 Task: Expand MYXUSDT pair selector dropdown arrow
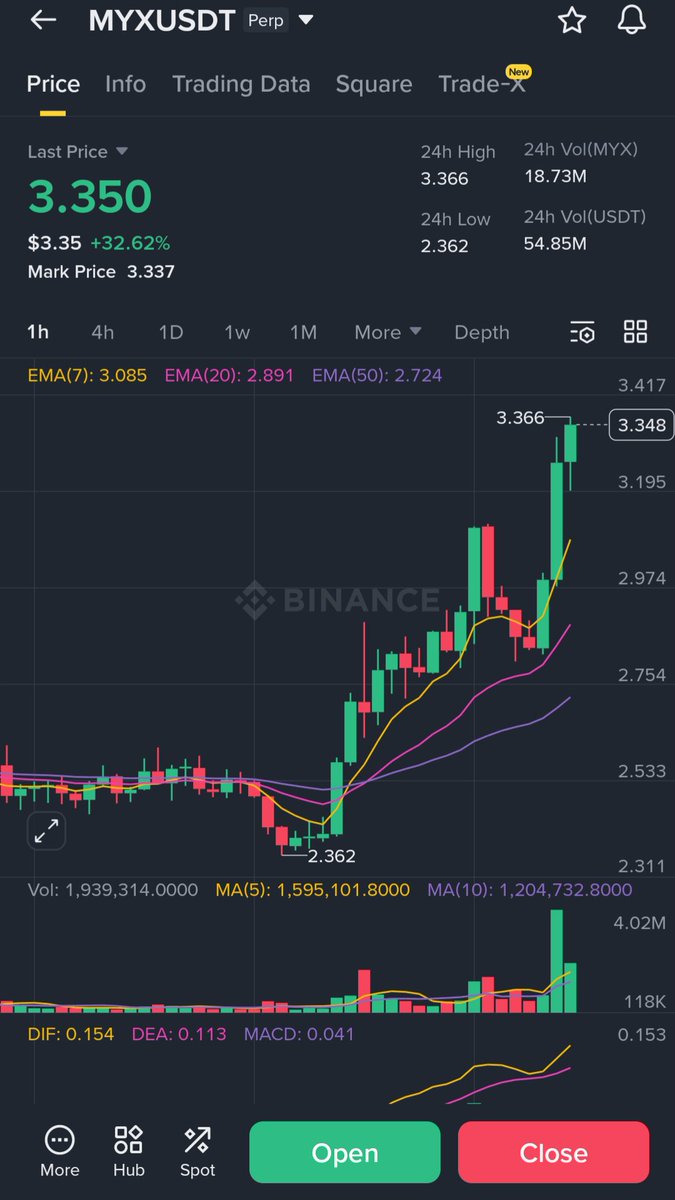[306, 20]
